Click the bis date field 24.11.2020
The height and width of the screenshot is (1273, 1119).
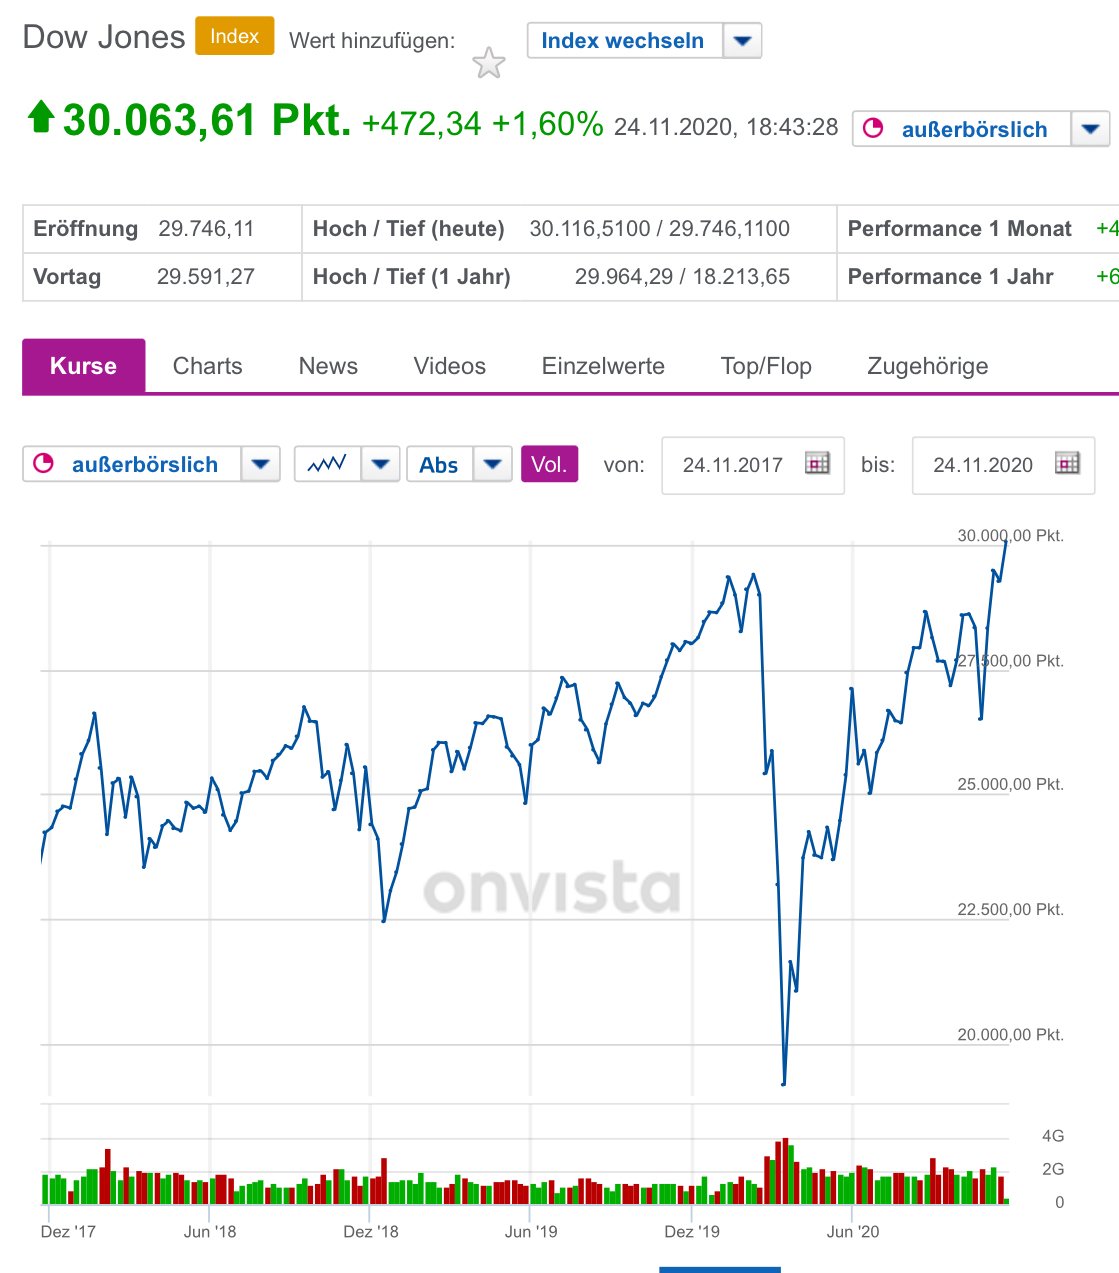(x=982, y=465)
